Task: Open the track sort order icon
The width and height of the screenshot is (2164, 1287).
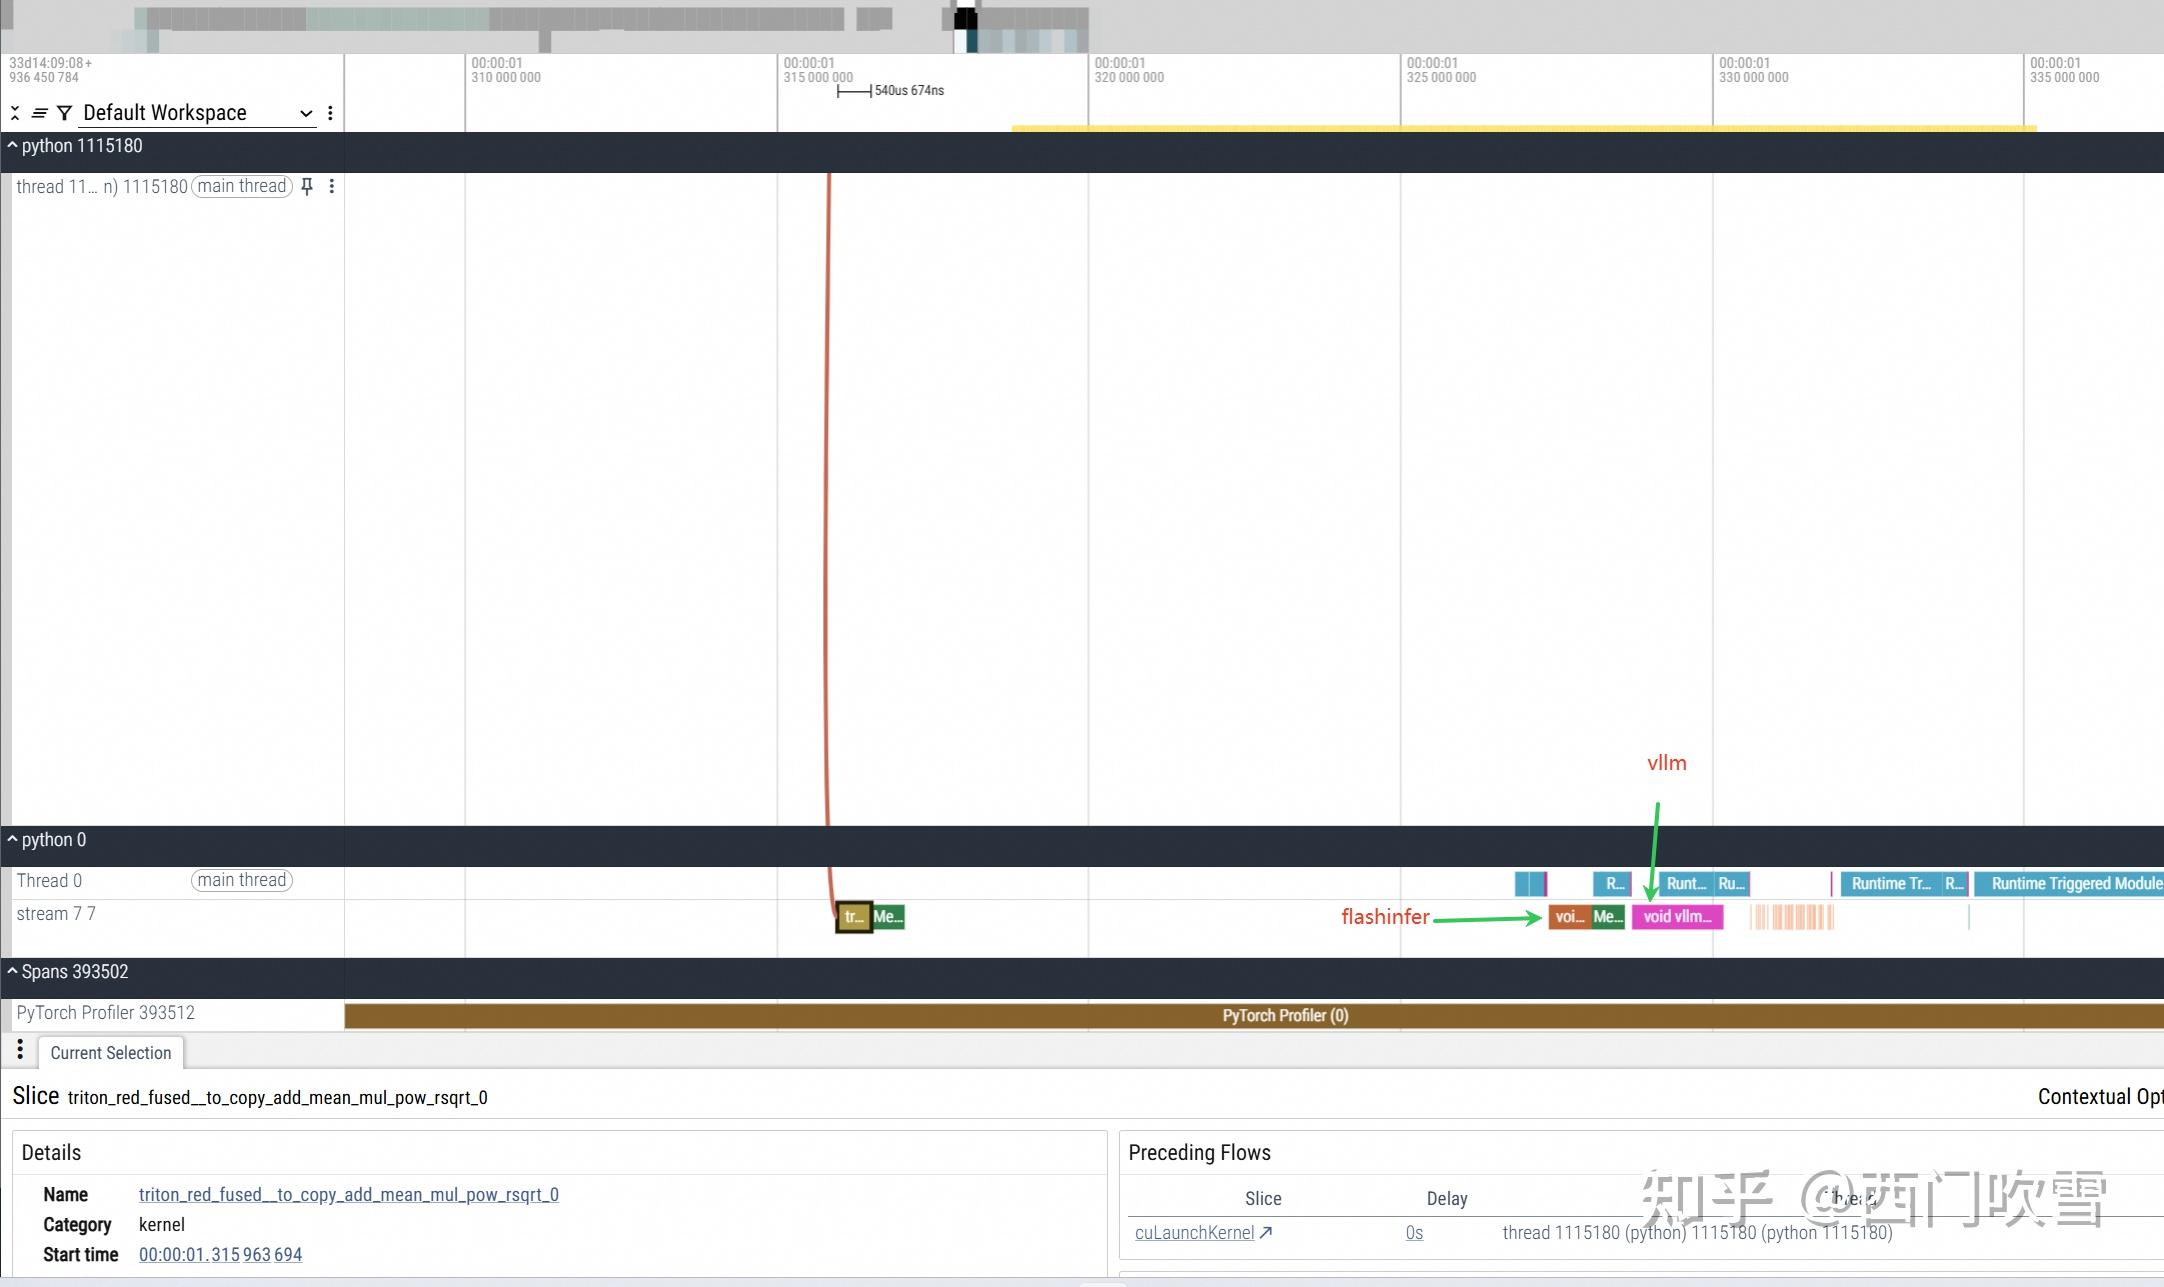Action: [39, 113]
